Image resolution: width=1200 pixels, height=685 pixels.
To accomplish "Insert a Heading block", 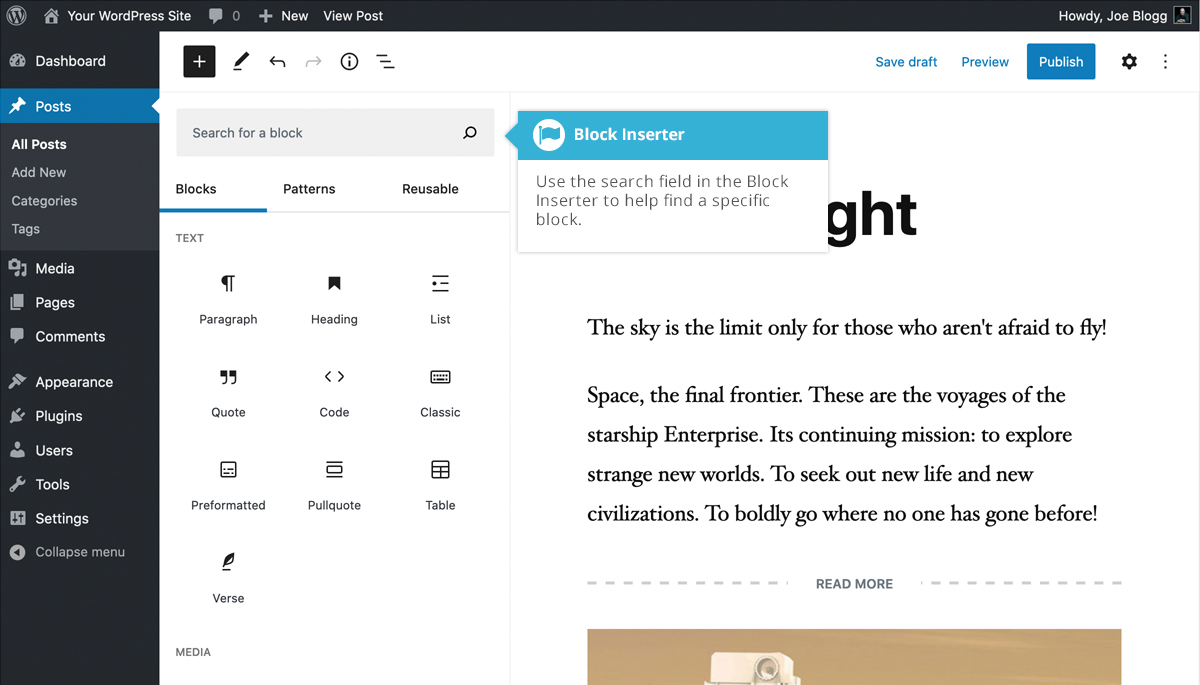I will click(x=334, y=297).
